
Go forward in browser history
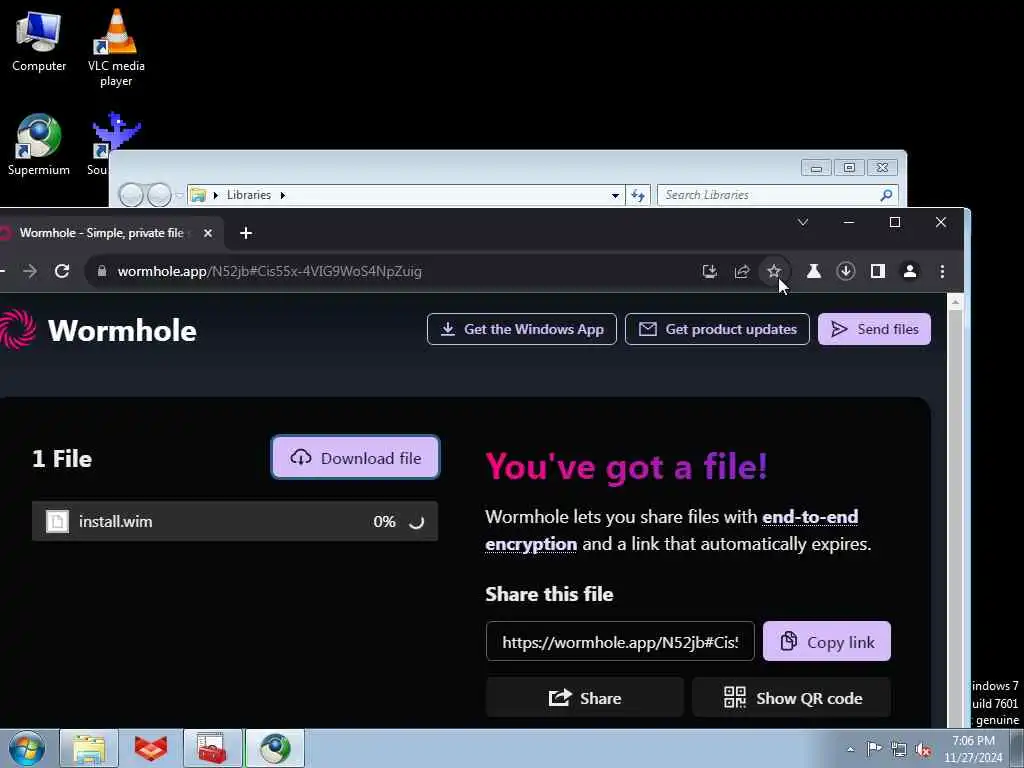(x=30, y=271)
